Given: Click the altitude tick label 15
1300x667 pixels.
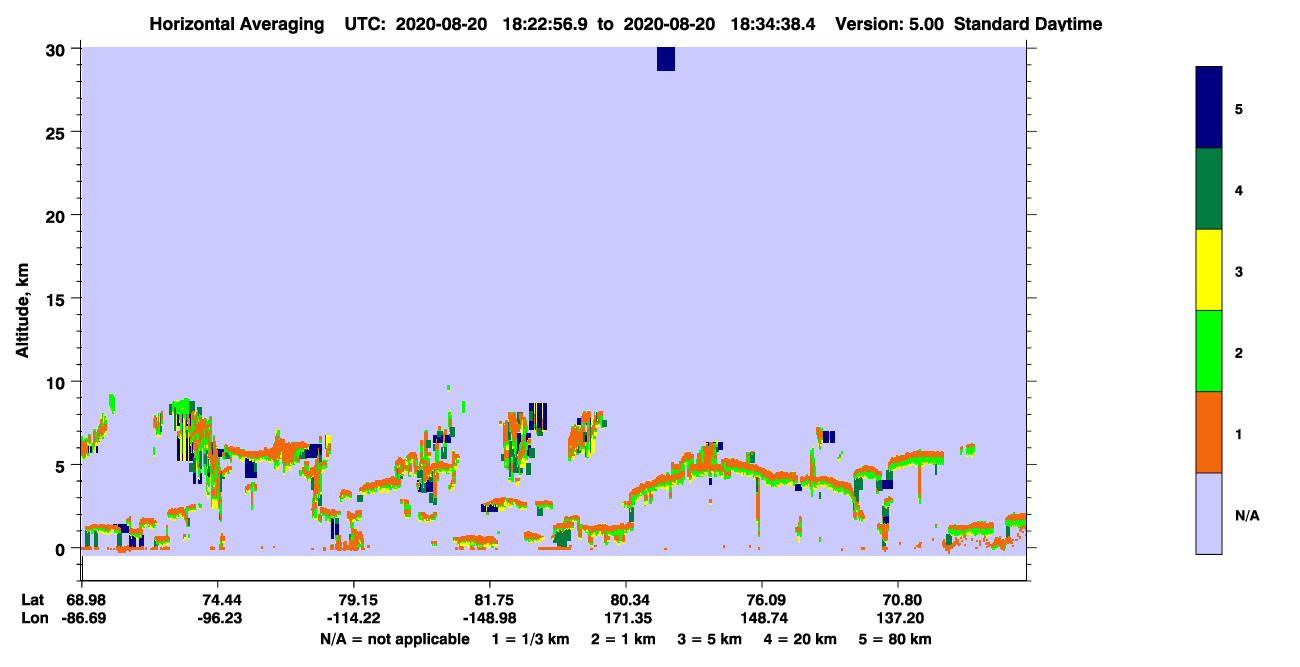Looking at the screenshot, I should click(58, 299).
